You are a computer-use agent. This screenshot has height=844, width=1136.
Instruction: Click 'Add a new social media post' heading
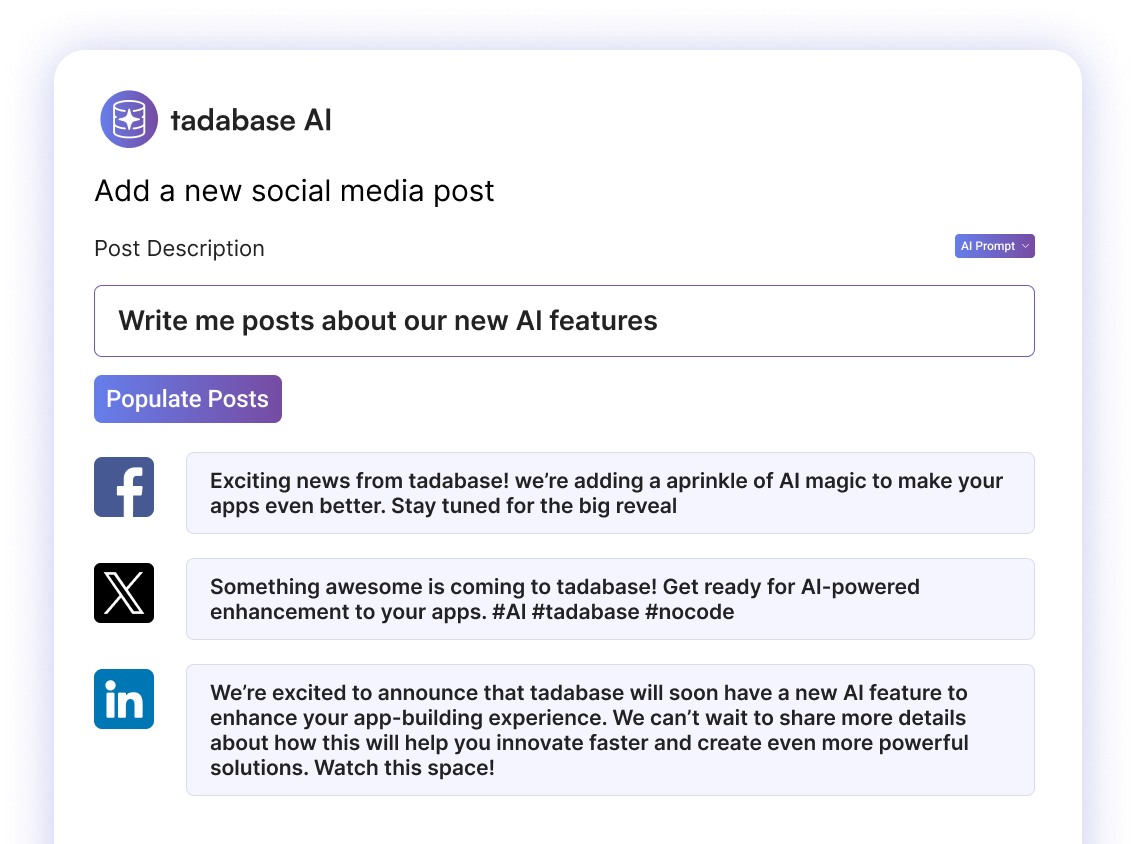coord(294,191)
